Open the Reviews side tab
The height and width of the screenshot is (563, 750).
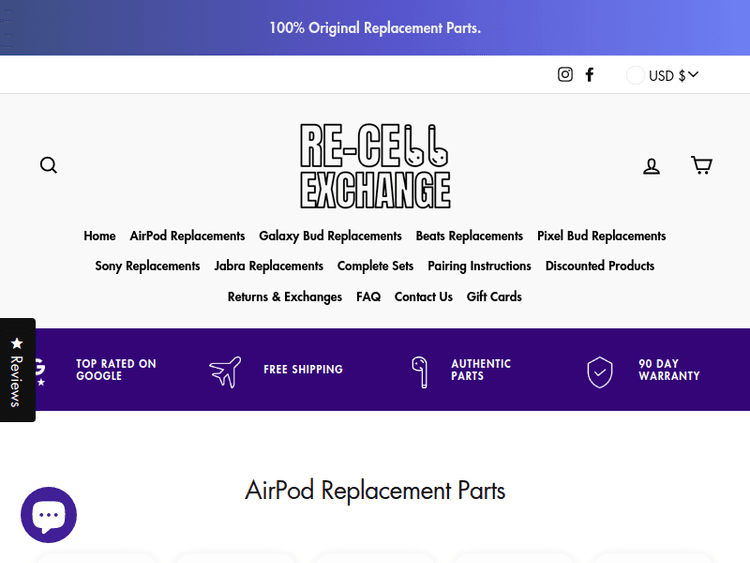(x=17, y=370)
